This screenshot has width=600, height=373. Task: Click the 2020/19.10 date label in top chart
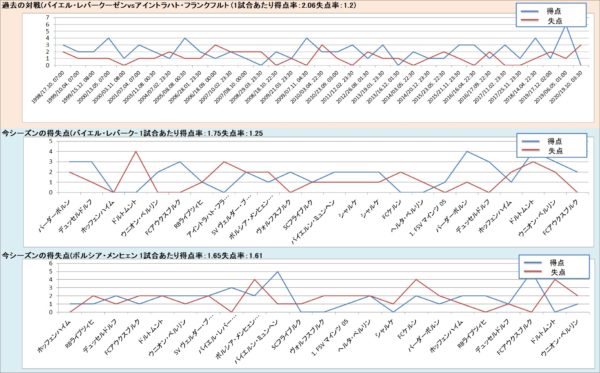(566, 87)
